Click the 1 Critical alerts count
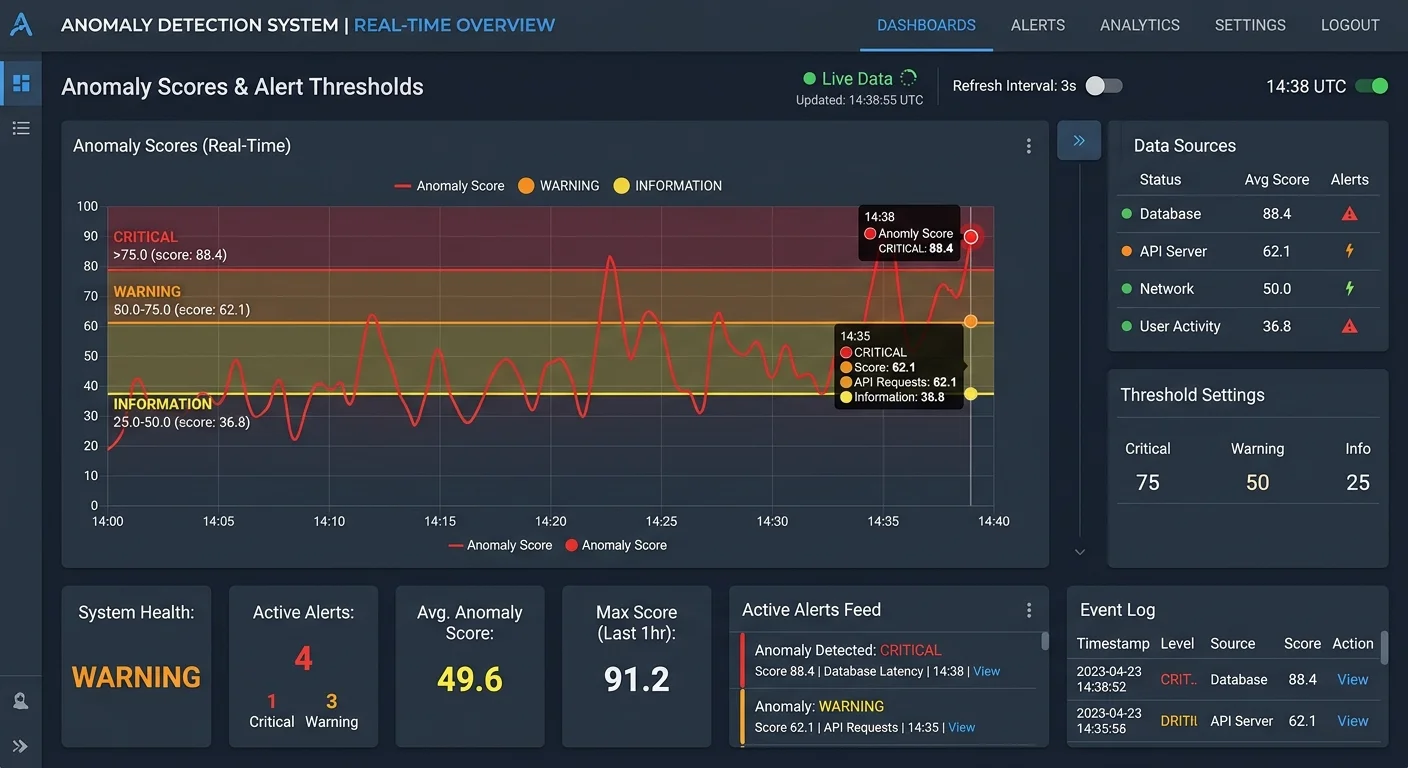1408x768 pixels. pos(271,702)
